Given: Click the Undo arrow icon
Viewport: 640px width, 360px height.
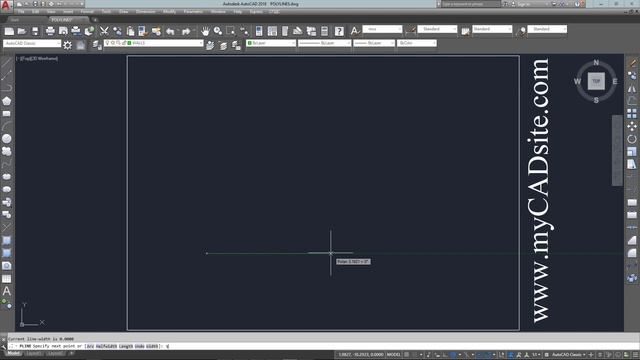Looking at the screenshot, I should click(x=170, y=31).
